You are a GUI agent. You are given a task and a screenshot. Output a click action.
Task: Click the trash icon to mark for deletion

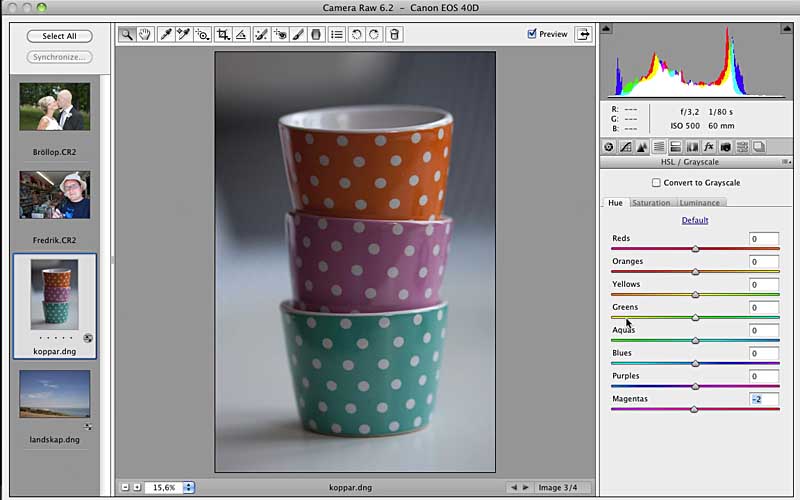coord(394,34)
